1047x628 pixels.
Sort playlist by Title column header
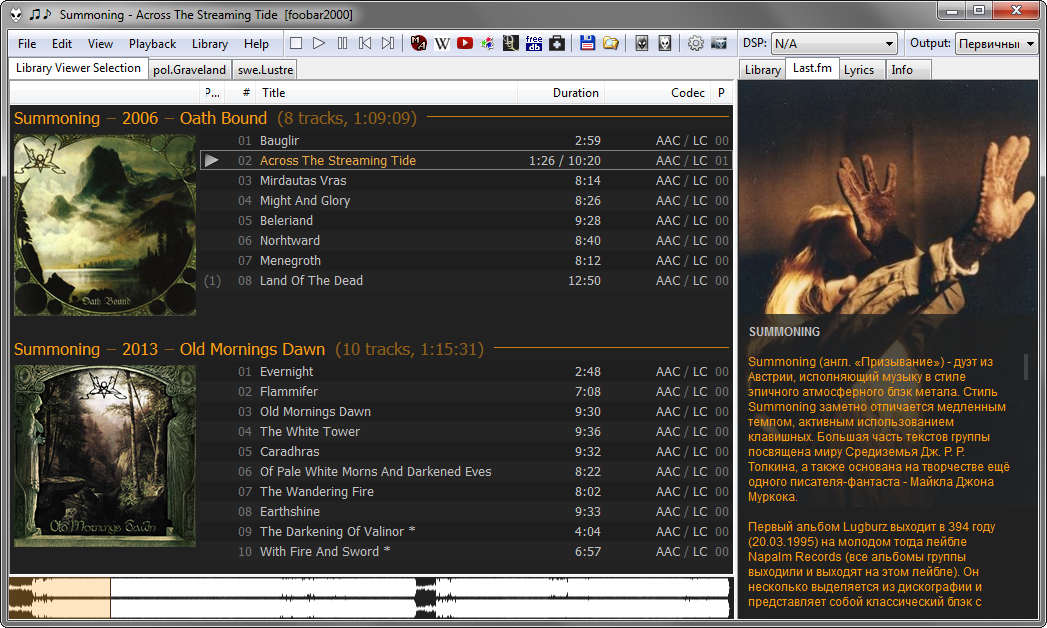(x=387, y=93)
